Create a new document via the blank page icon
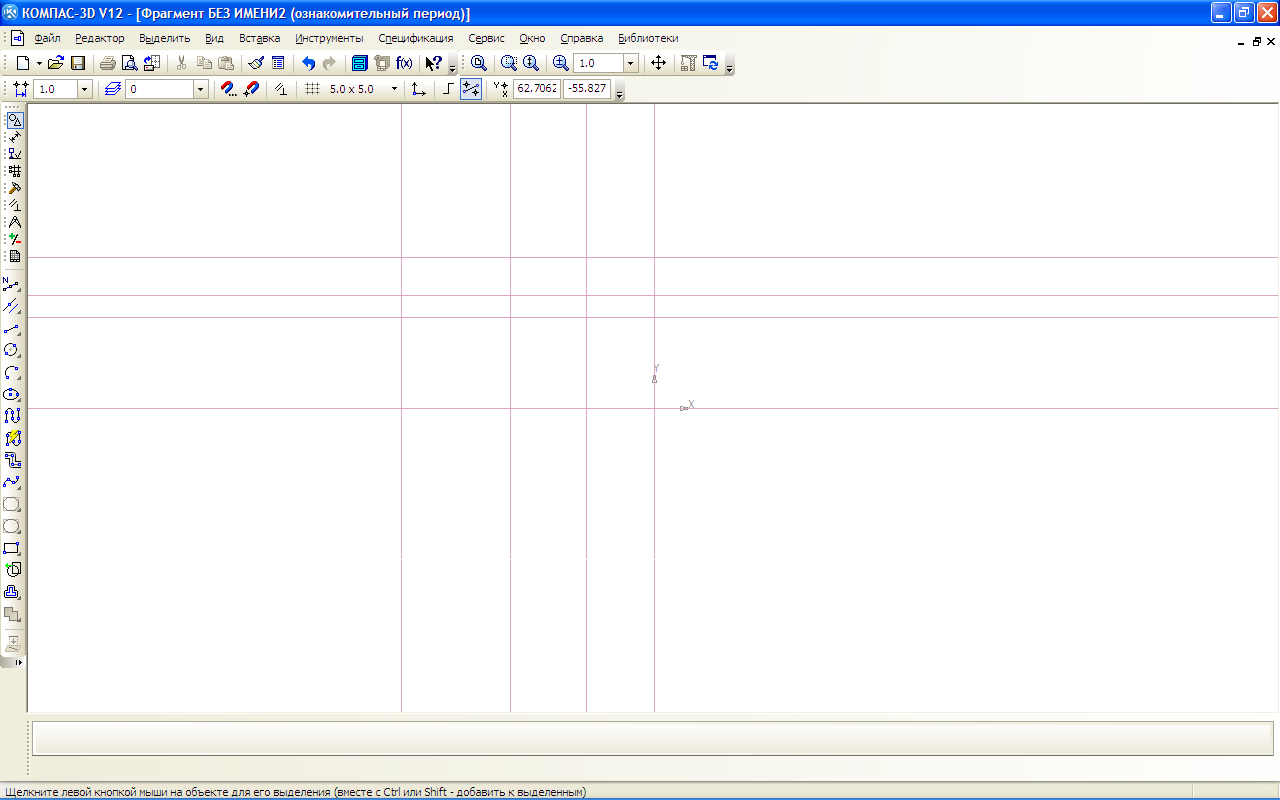The image size is (1280, 800). pos(22,63)
